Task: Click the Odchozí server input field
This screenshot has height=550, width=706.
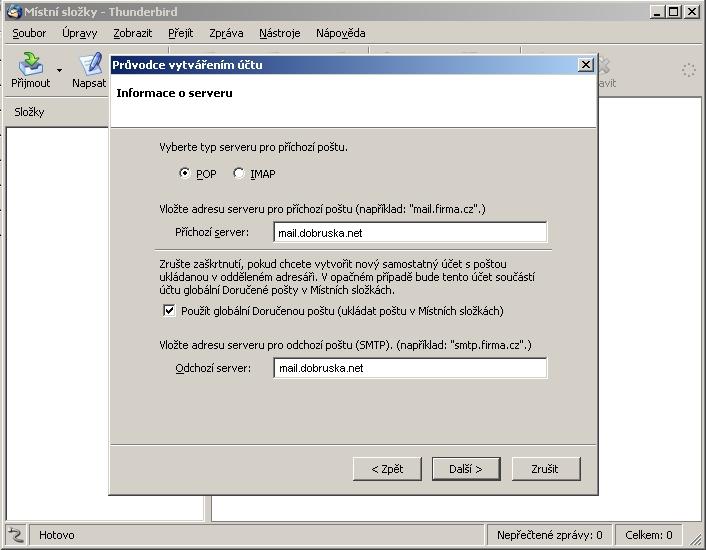Action: 410,368
